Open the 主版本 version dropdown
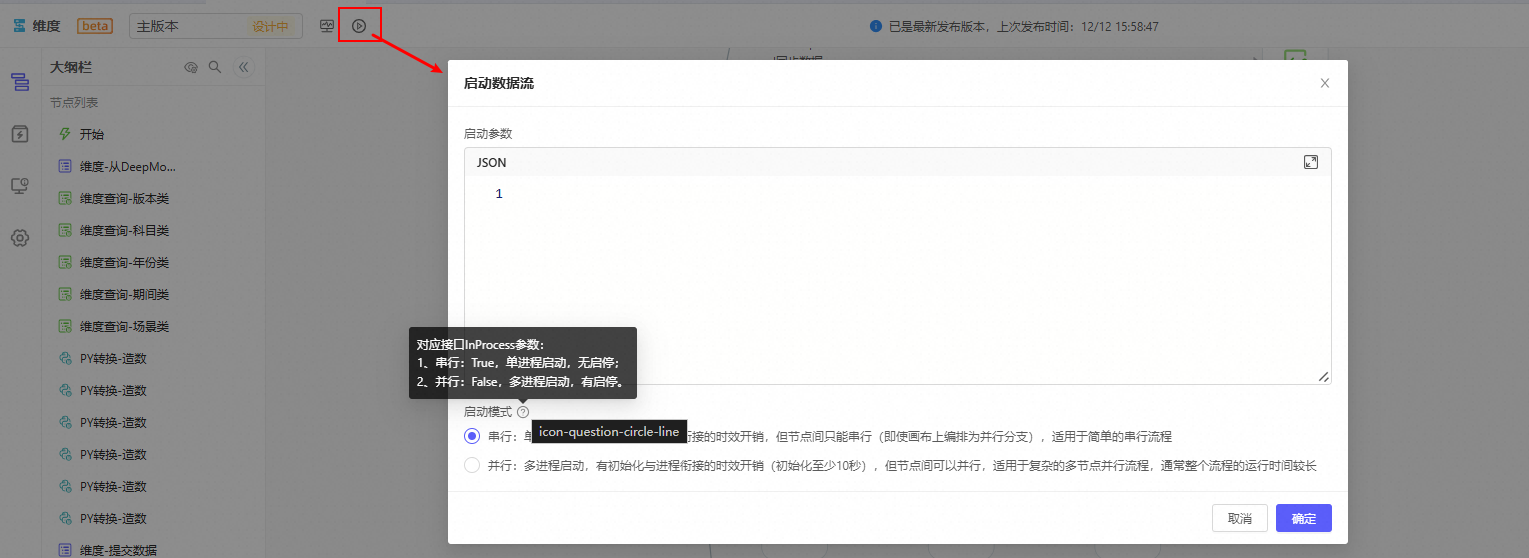1529x558 pixels. [215, 26]
